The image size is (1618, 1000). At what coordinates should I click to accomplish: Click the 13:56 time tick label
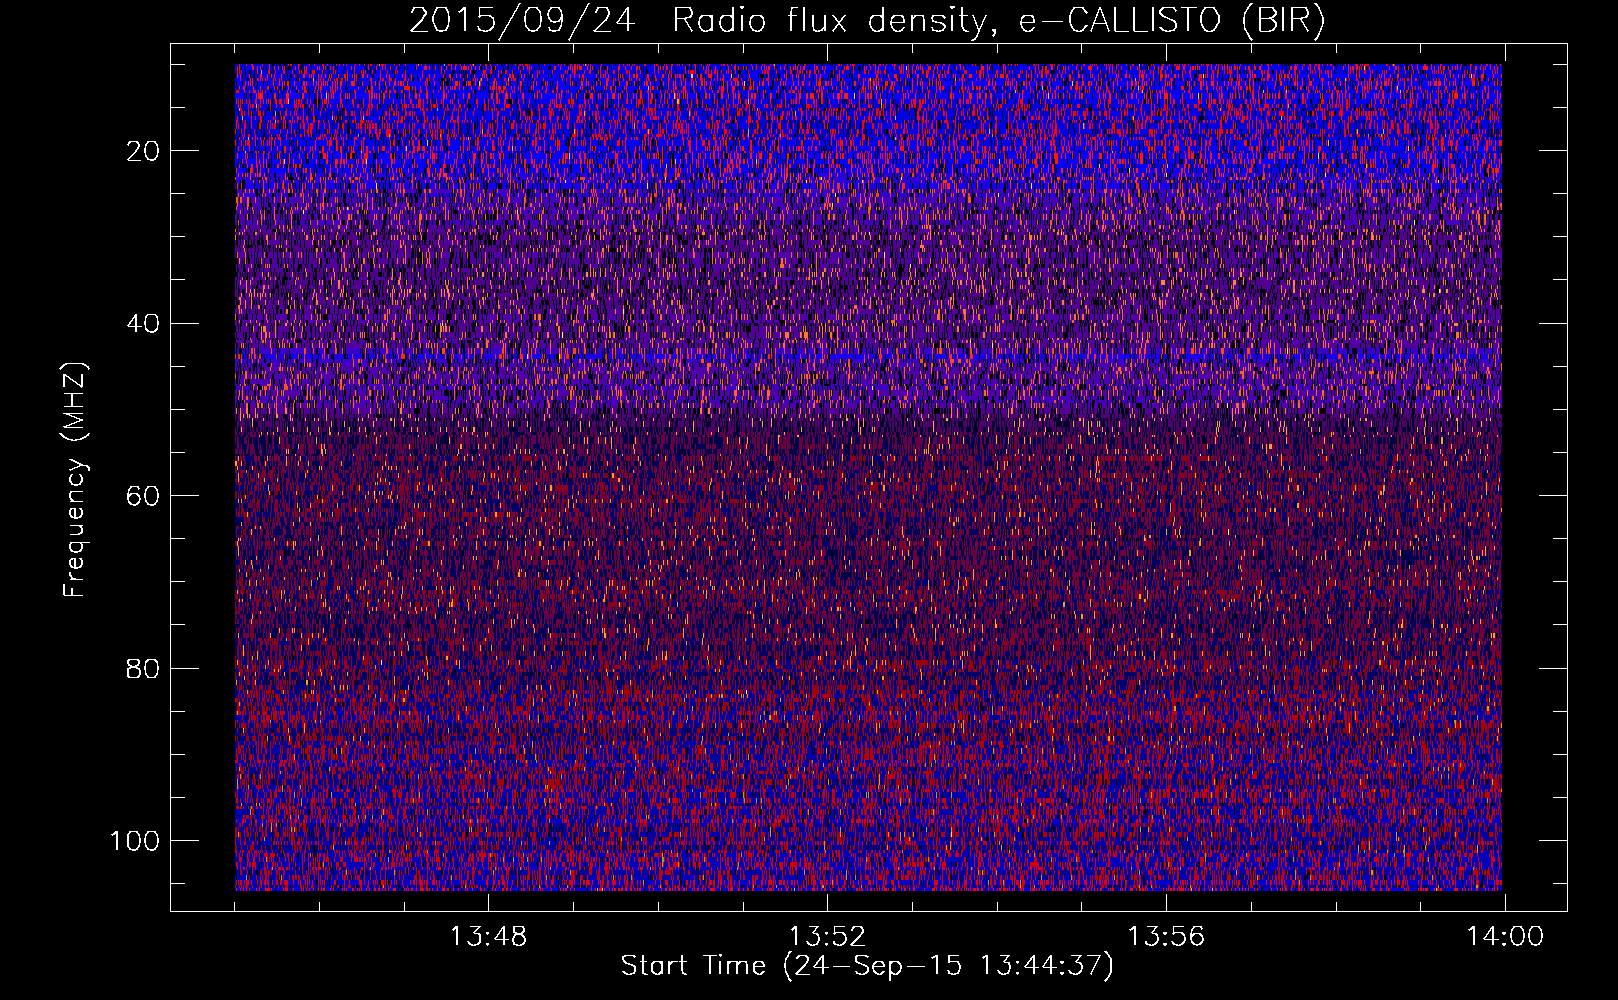tap(1166, 937)
